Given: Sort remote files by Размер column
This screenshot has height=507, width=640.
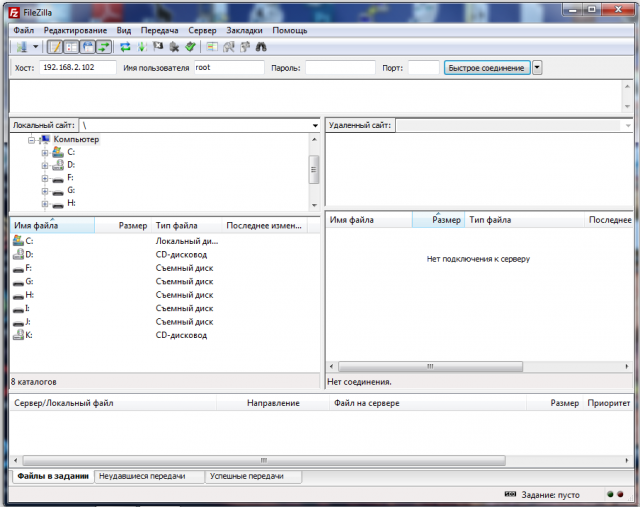Looking at the screenshot, I should point(438,220).
